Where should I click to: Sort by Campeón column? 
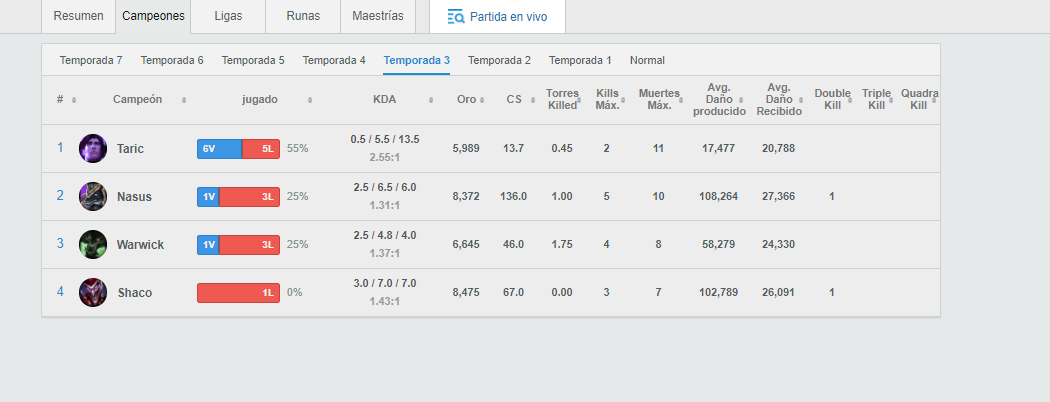tap(137, 99)
